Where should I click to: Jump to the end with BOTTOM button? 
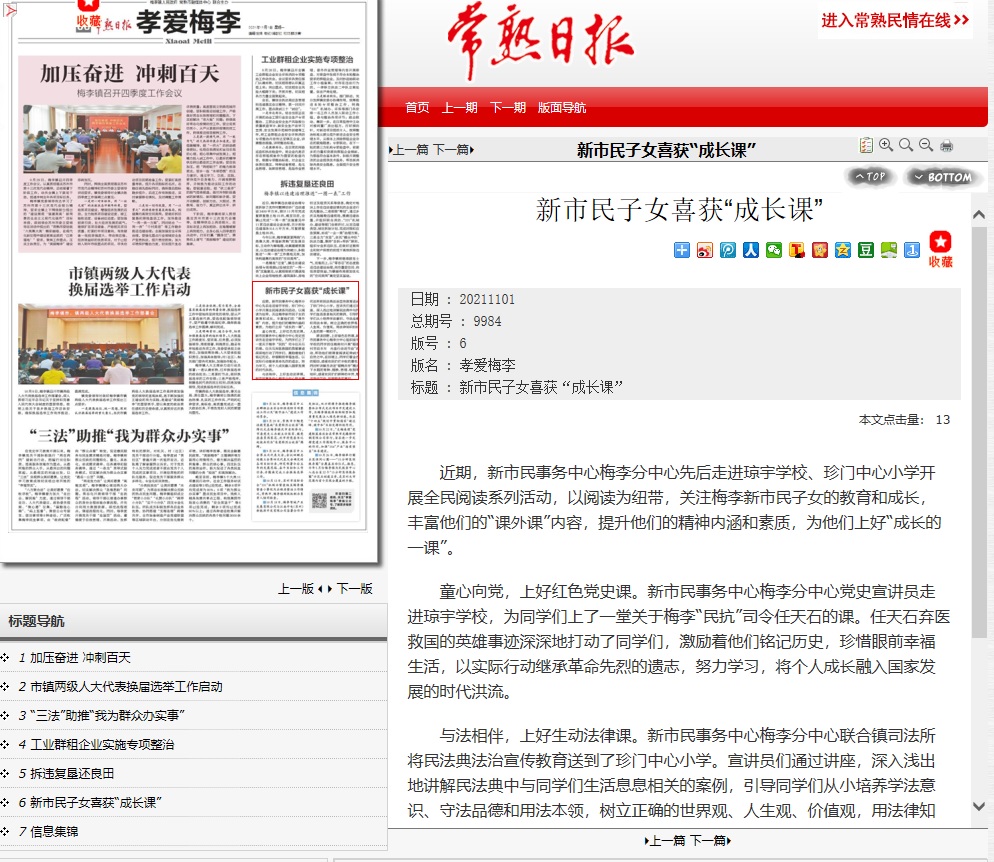click(943, 177)
